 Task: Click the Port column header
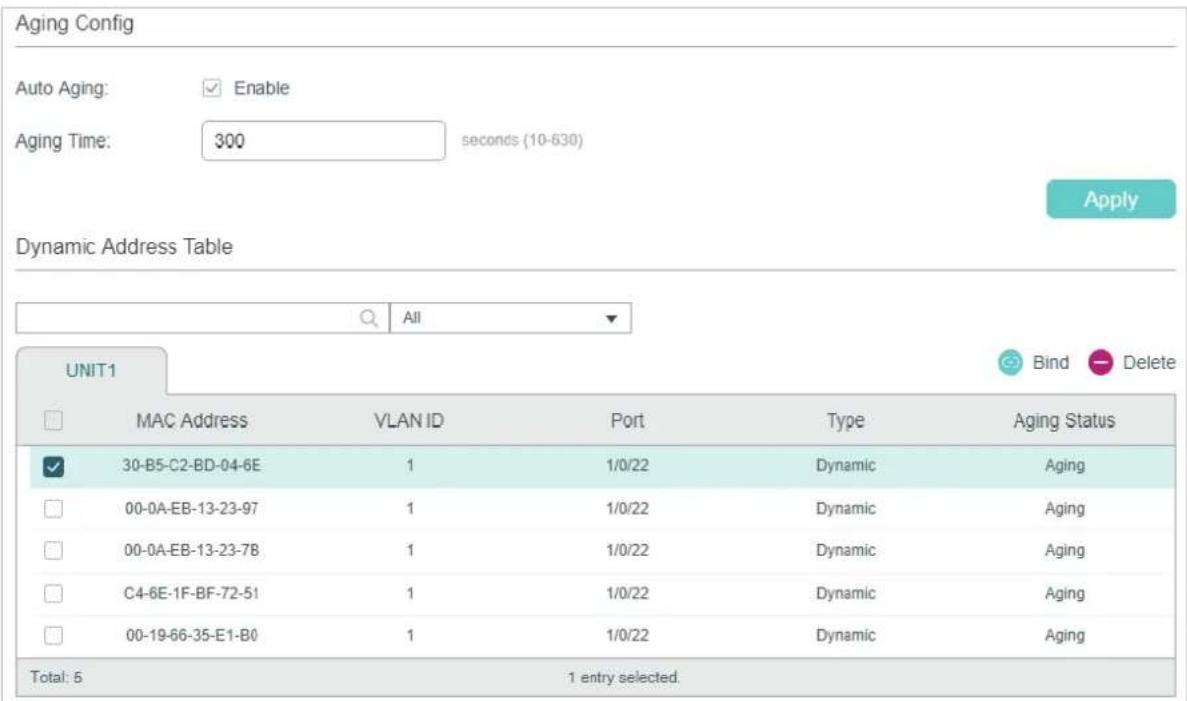627,420
